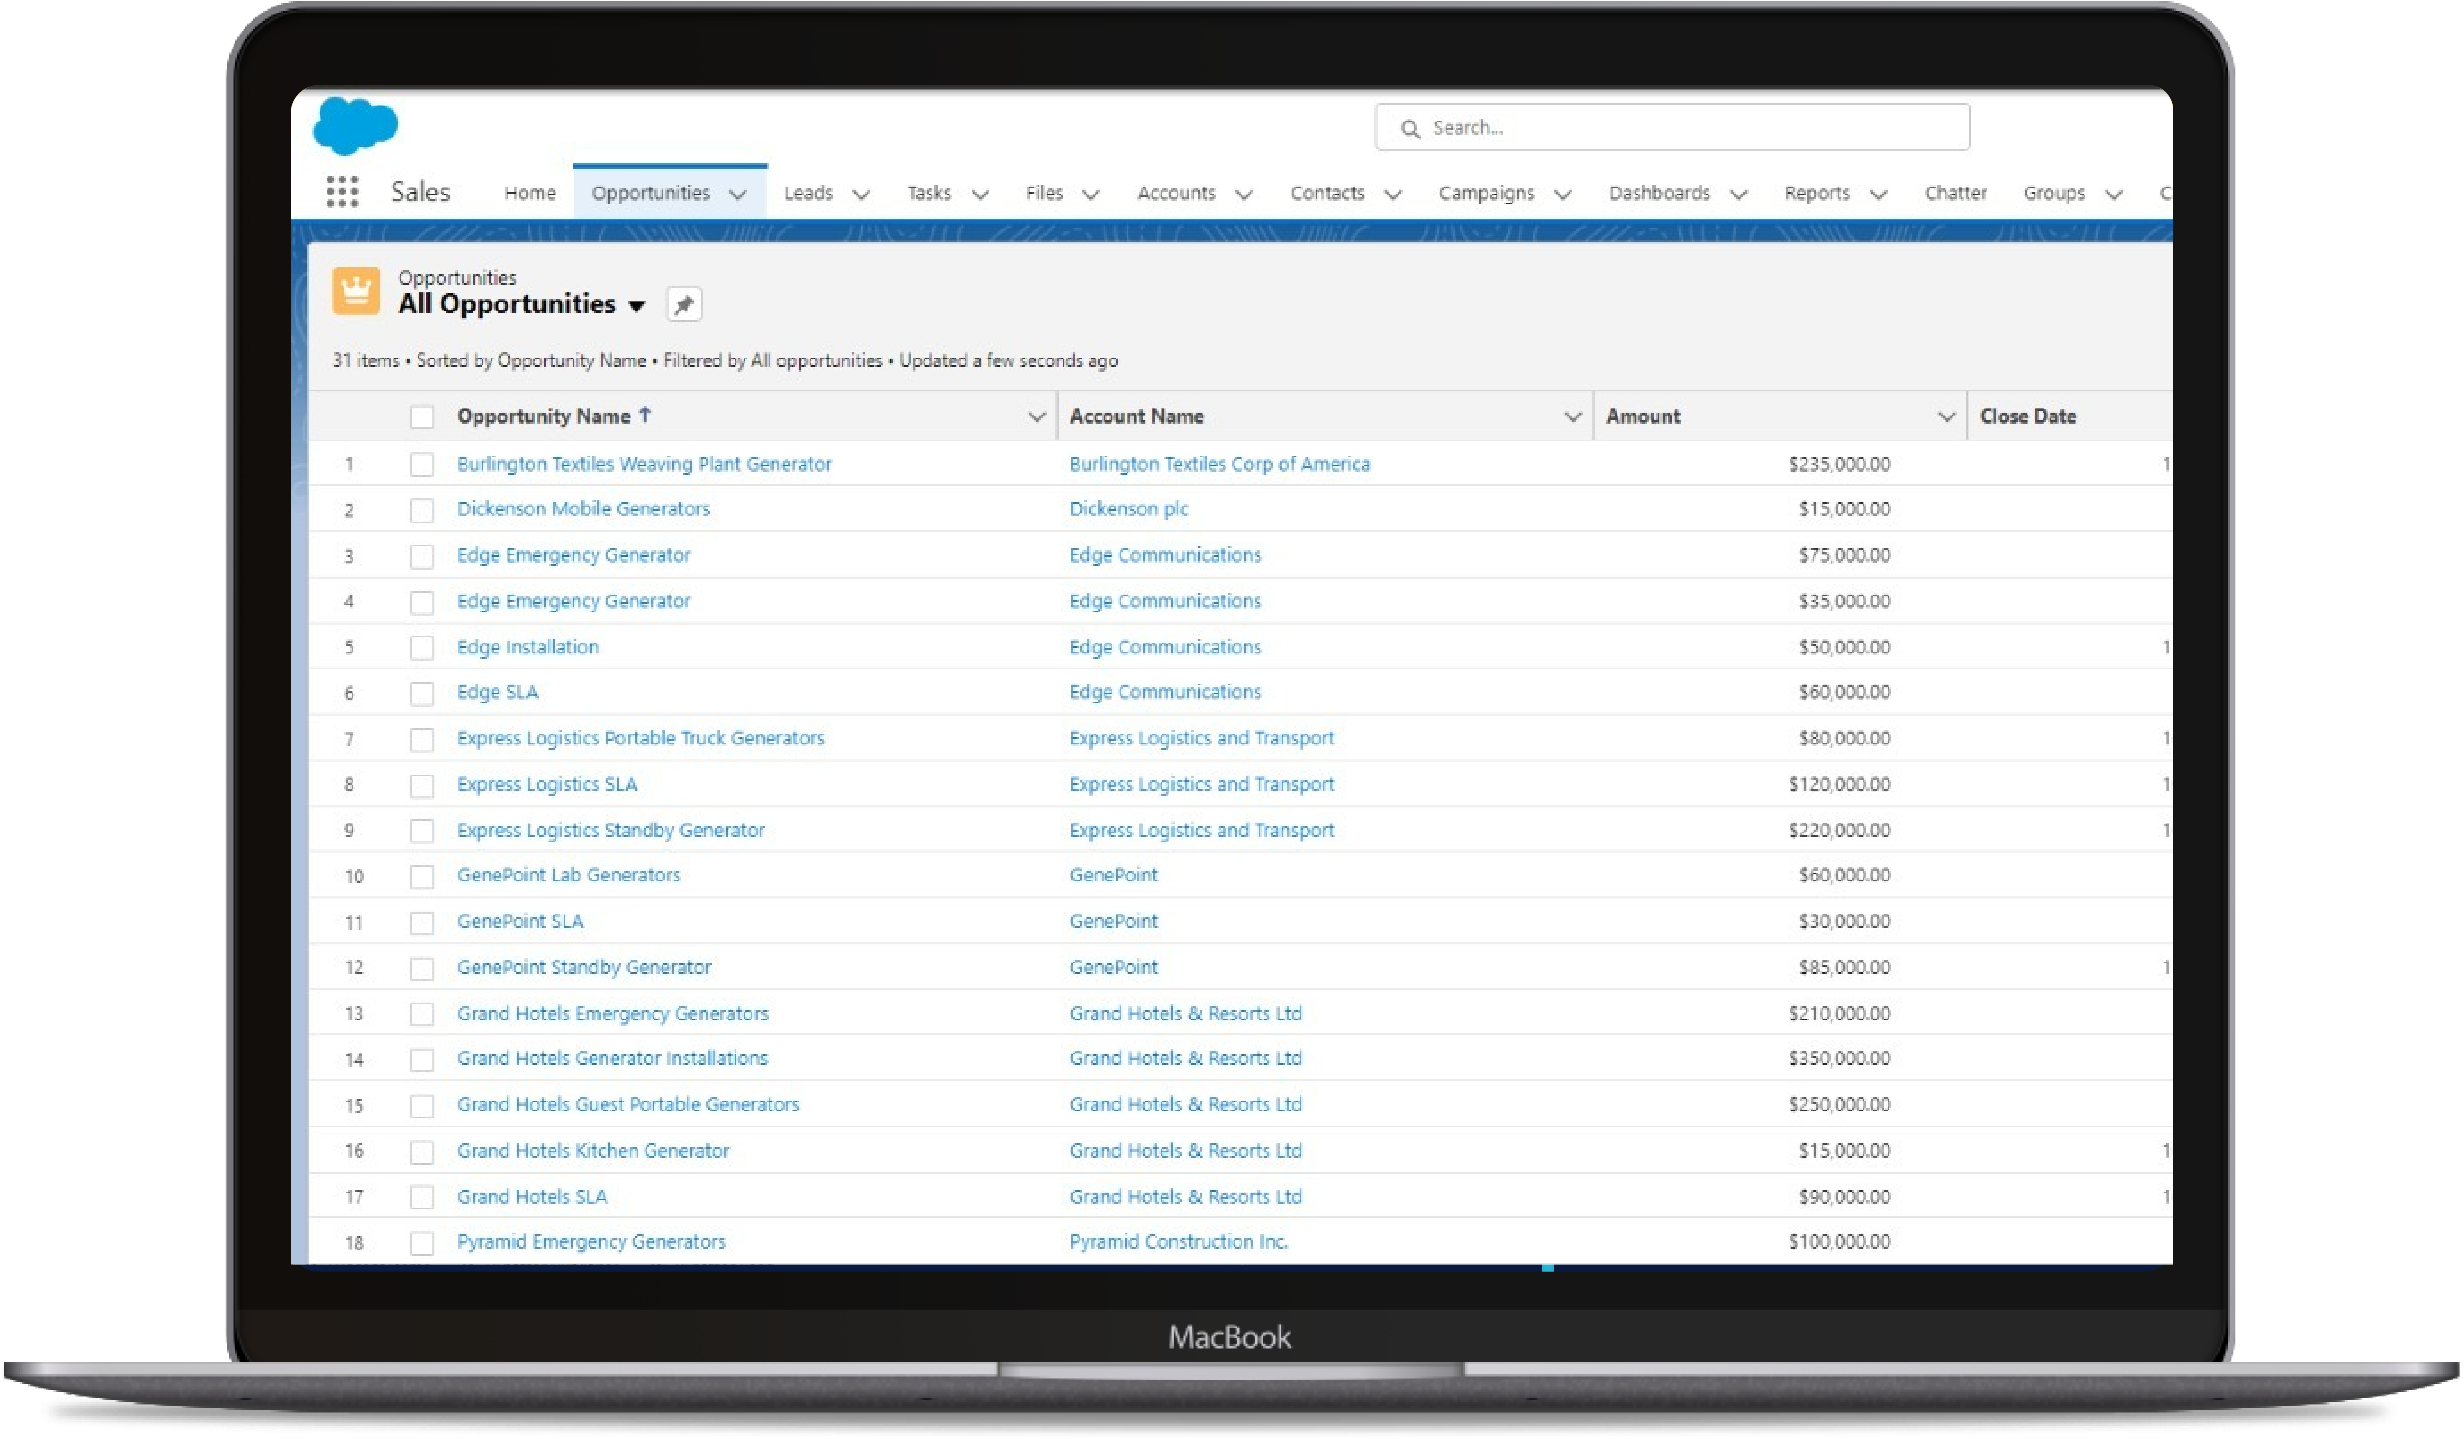Select the GenePoint Lab Generators row checkbox
Viewport: 2464px width, 1439px height.
tap(422, 877)
